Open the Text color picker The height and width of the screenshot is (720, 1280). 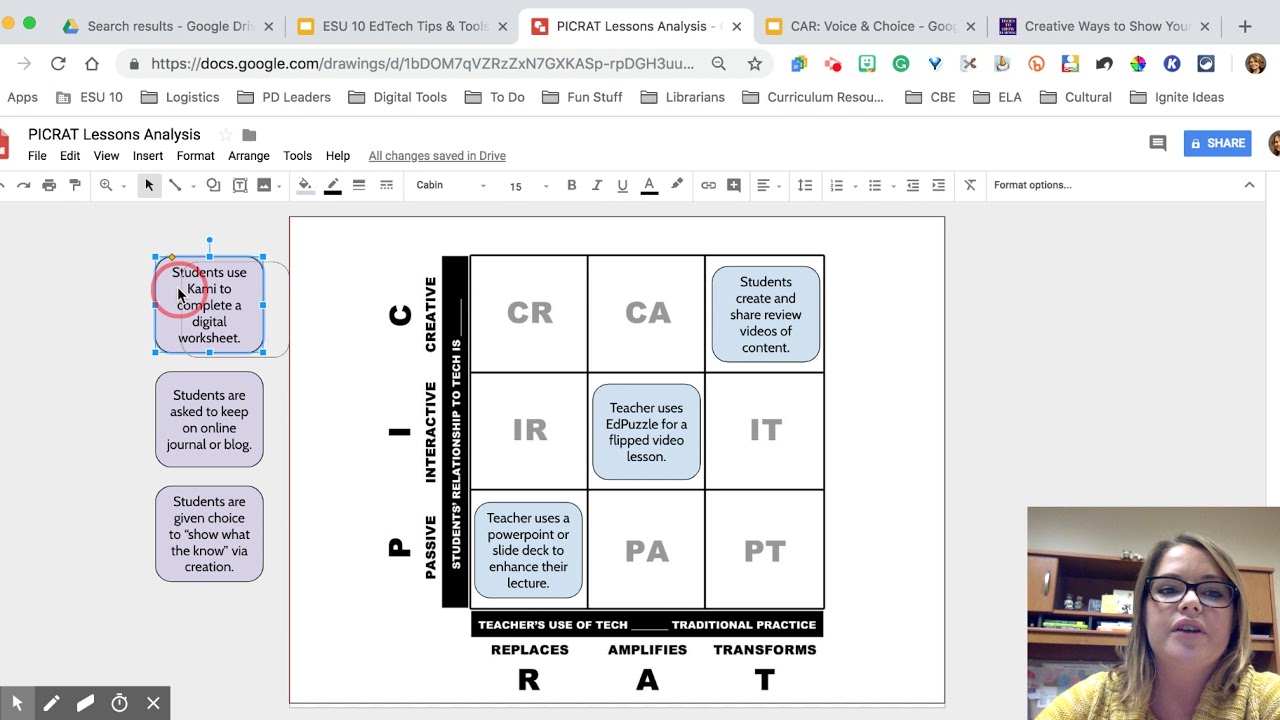pyautogui.click(x=649, y=185)
